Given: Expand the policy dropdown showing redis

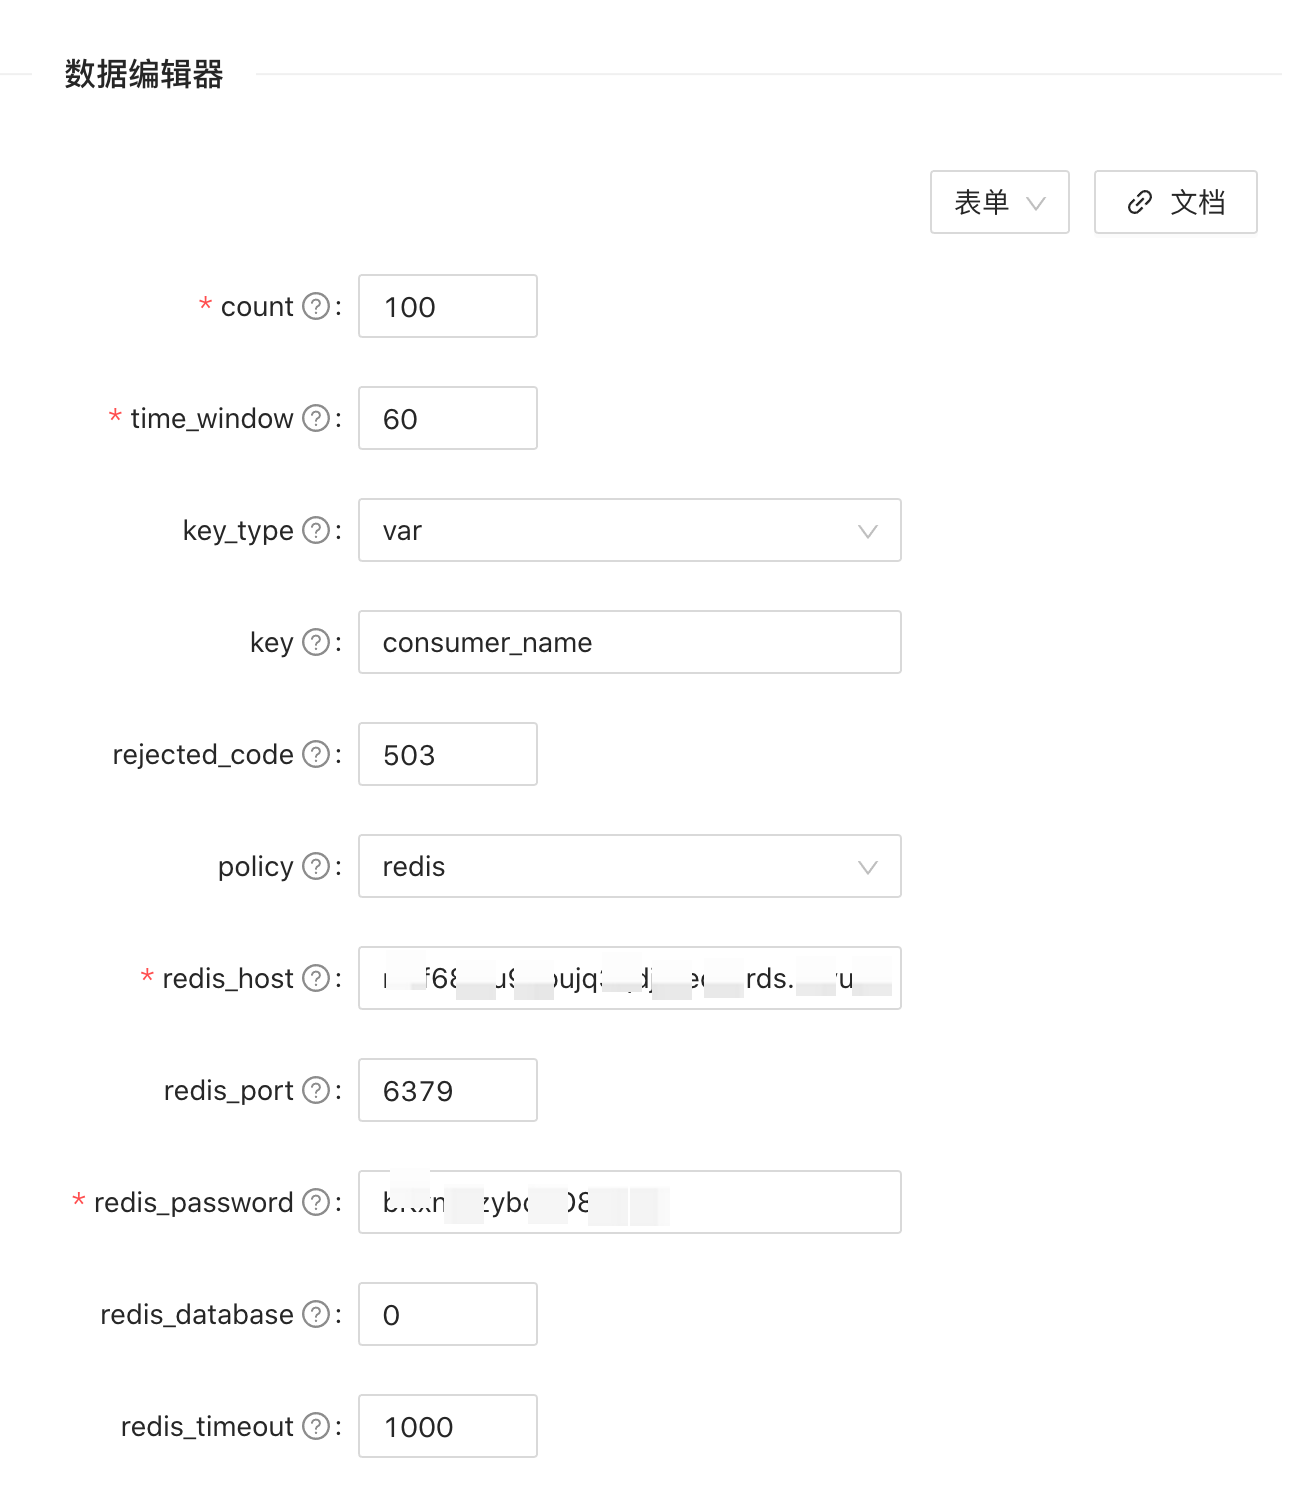Looking at the screenshot, I should [628, 866].
